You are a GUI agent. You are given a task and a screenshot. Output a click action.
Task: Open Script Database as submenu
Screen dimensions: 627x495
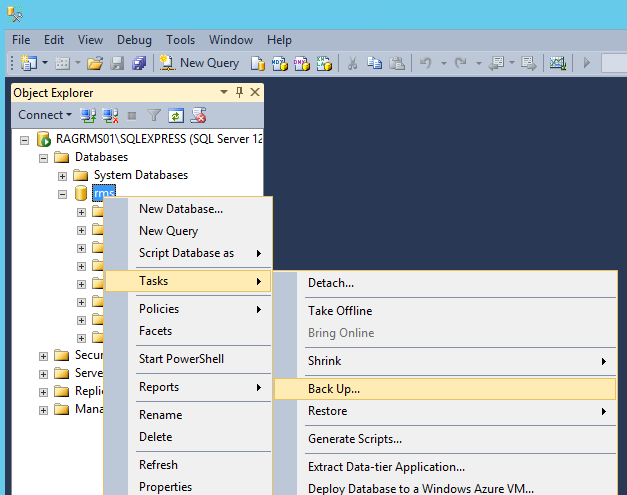point(188,253)
